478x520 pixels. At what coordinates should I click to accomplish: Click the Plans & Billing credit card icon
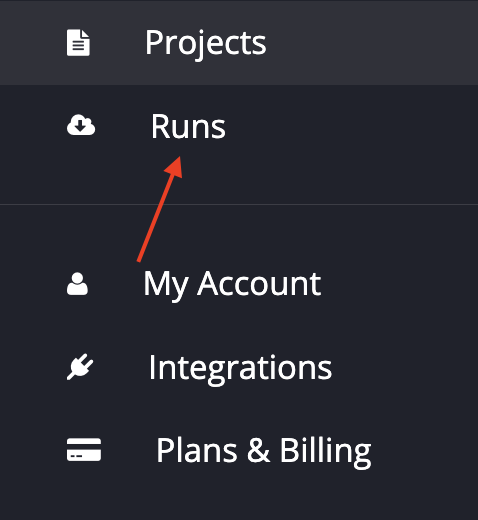84,450
